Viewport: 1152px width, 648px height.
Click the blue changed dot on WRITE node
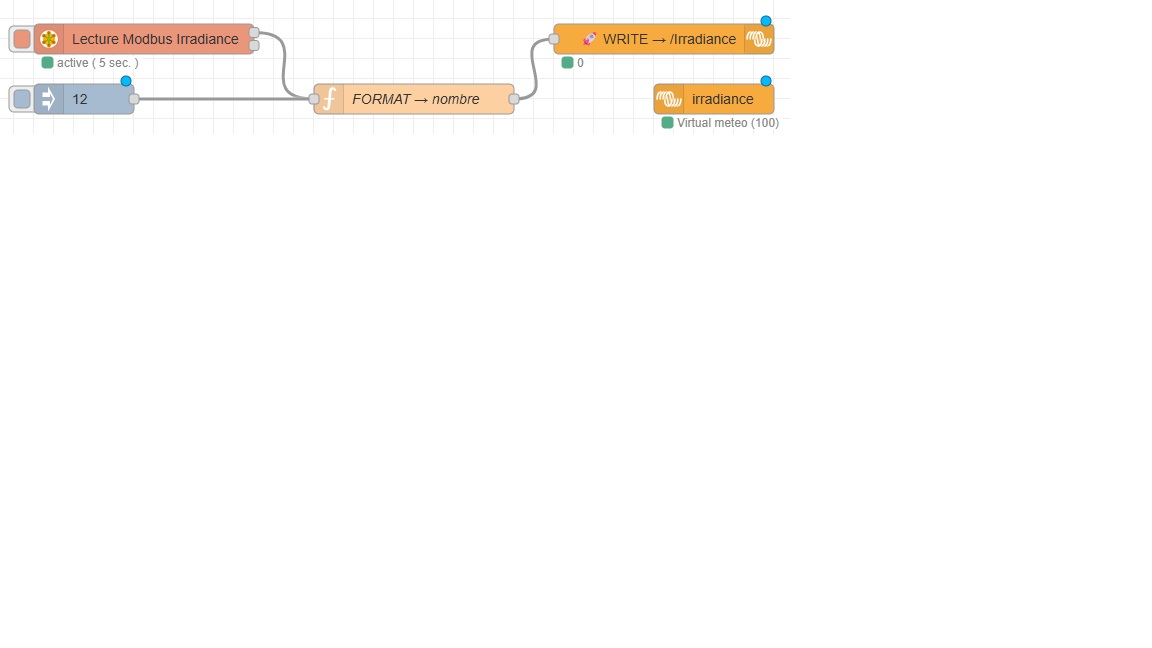(x=766, y=21)
